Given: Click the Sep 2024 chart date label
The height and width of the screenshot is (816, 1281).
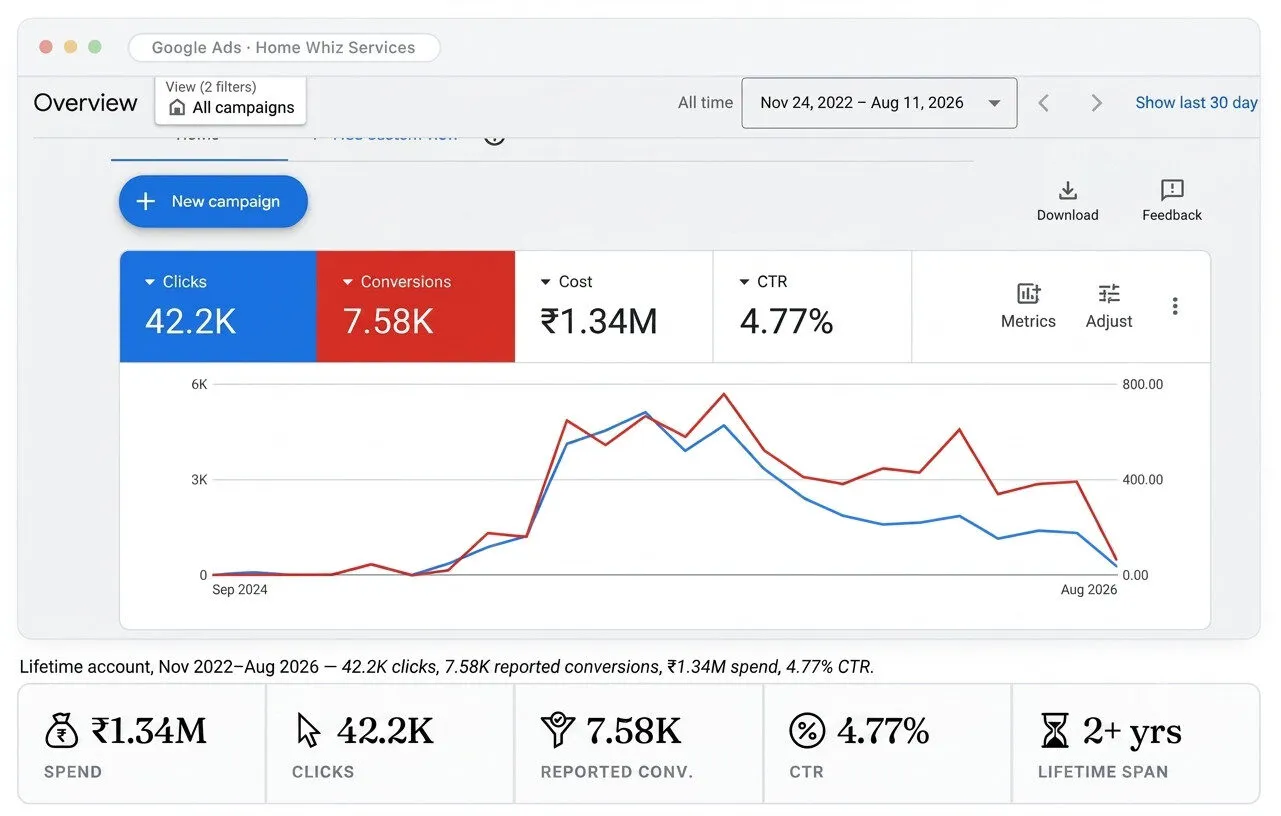Looking at the screenshot, I should click(240, 590).
